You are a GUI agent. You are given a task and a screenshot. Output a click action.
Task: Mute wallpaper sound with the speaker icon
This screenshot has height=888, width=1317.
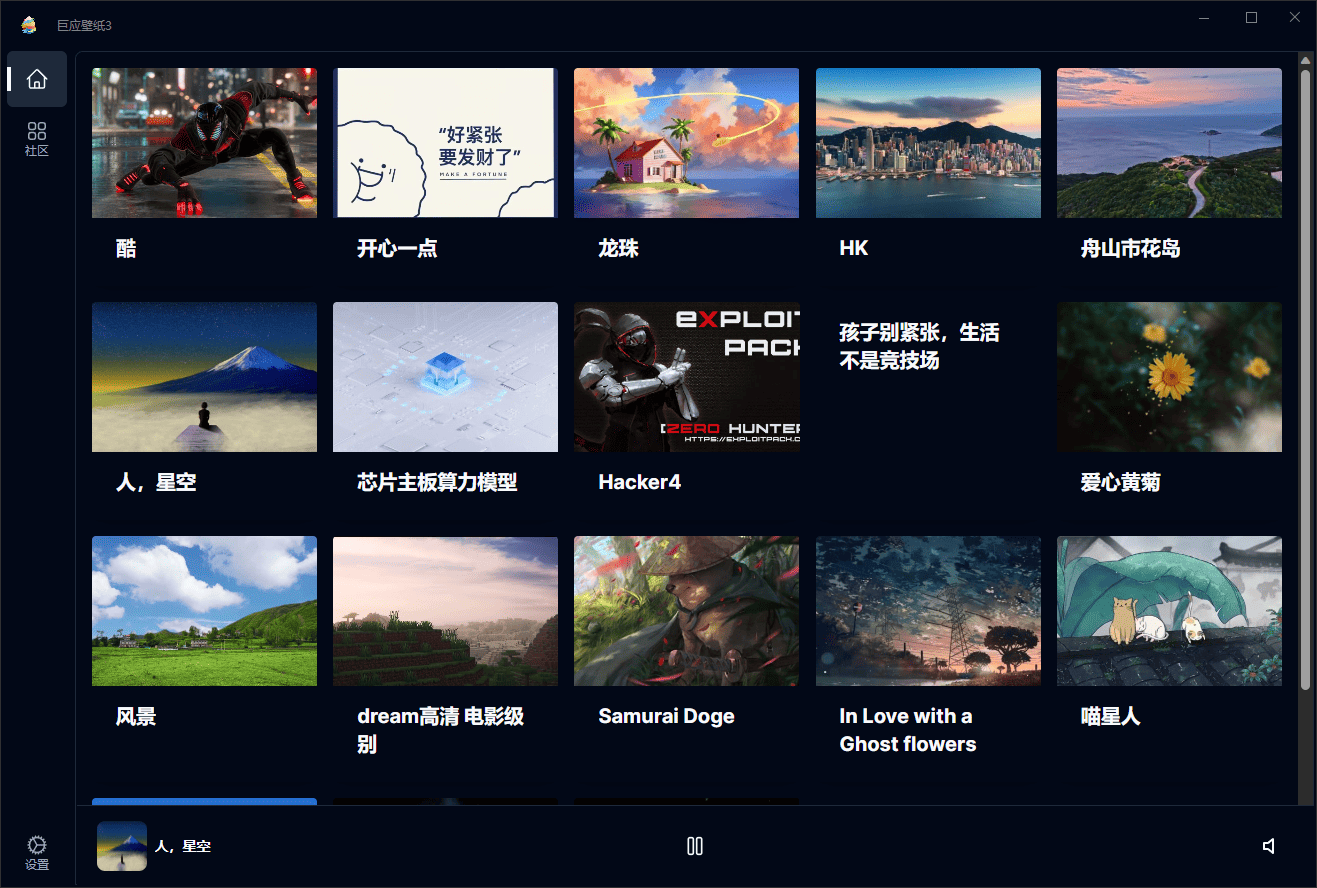point(1268,845)
